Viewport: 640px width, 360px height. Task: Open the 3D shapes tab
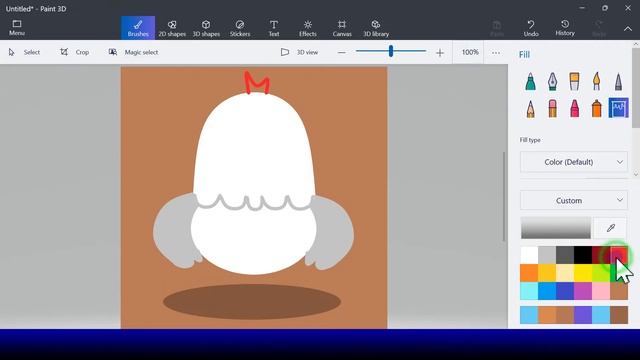[206, 28]
